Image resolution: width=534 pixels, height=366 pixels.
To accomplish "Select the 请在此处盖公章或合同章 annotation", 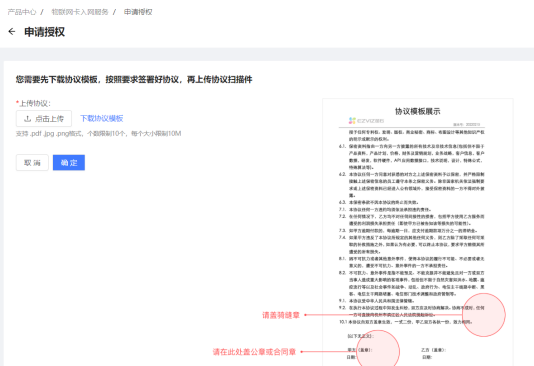I will pyautogui.click(x=254, y=352).
